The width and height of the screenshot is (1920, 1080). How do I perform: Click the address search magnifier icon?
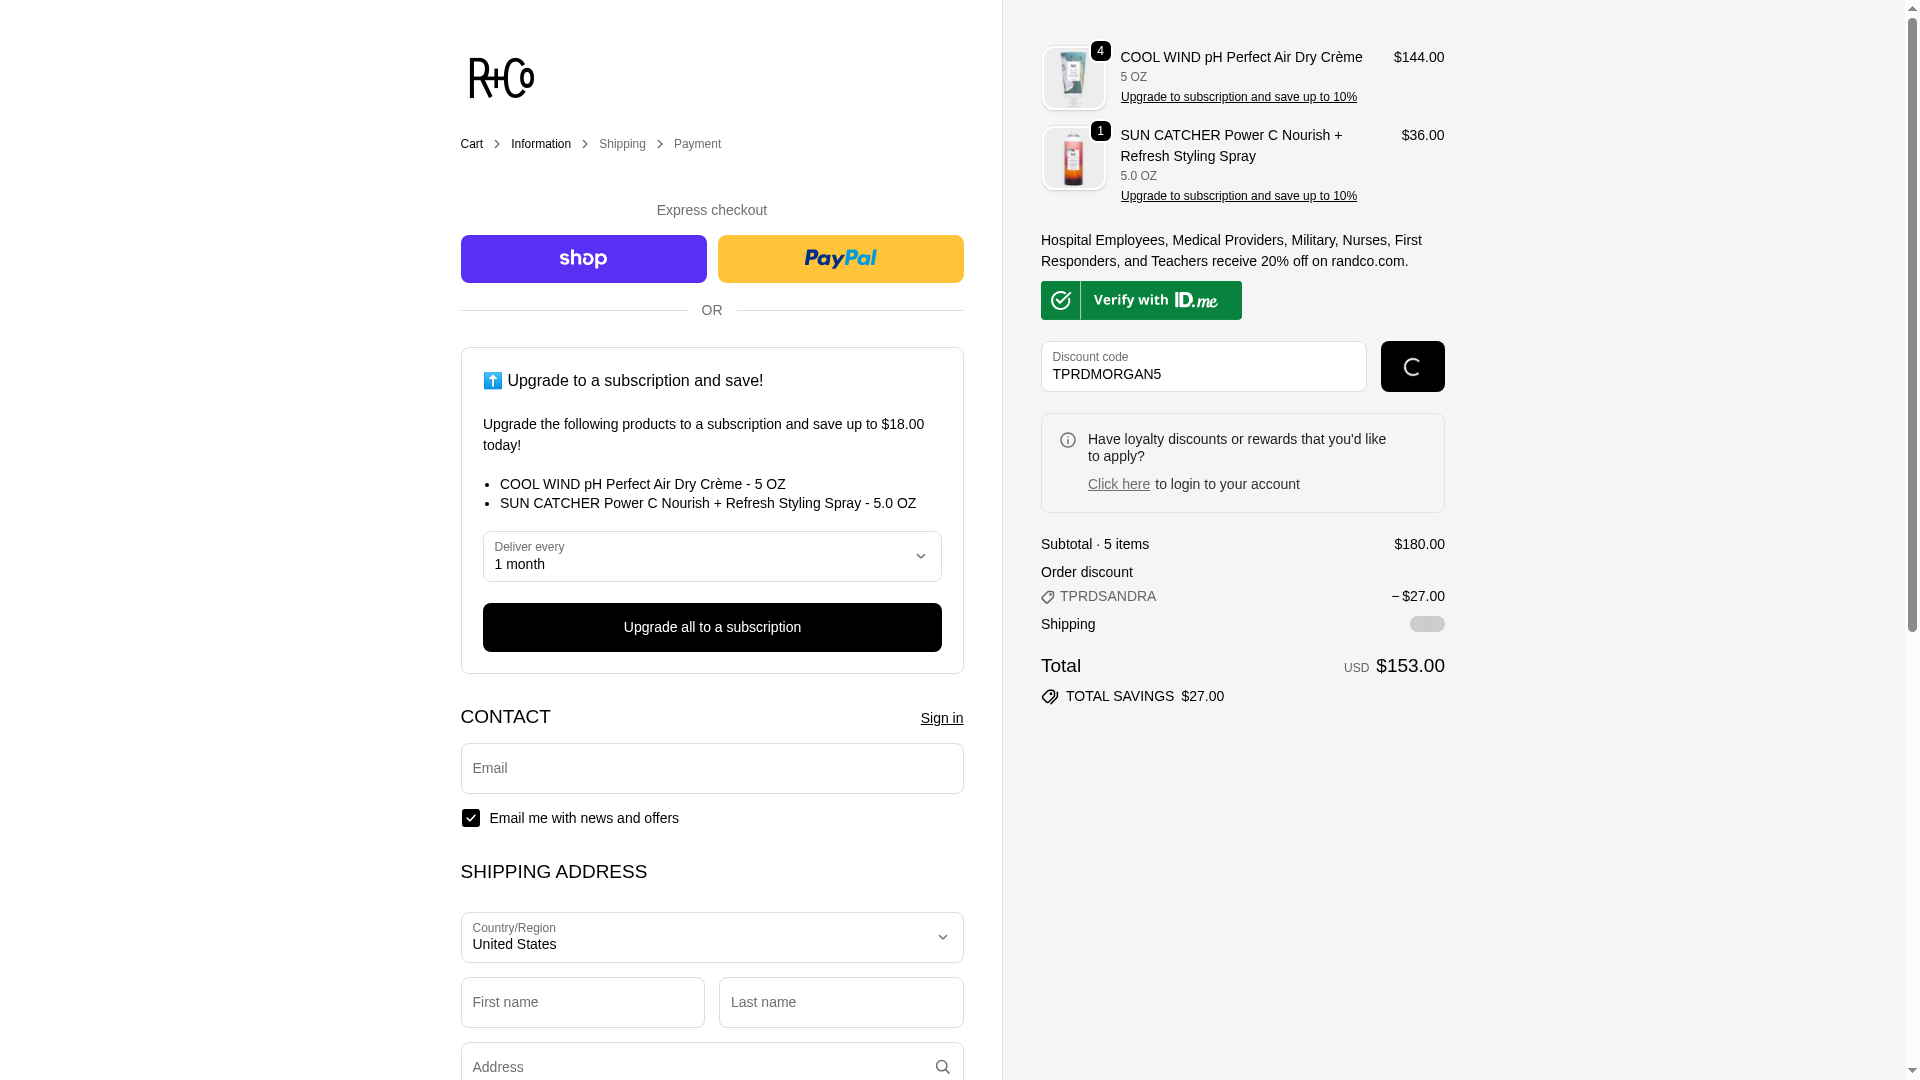(942, 1067)
